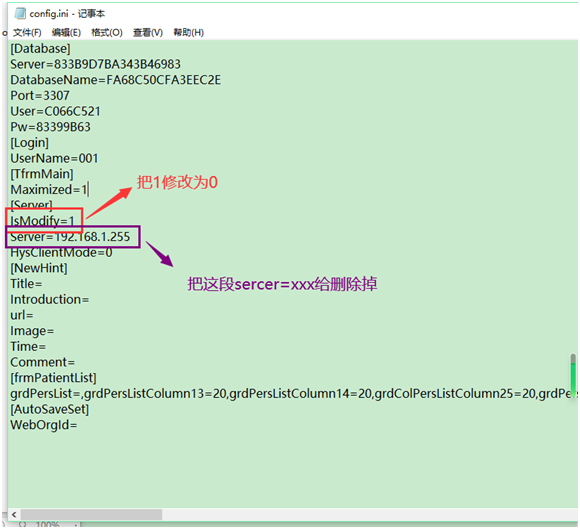Click into the Server=192.168.1.255 line
Image resolution: width=580 pixels, height=529 pixels.
tap(70, 237)
